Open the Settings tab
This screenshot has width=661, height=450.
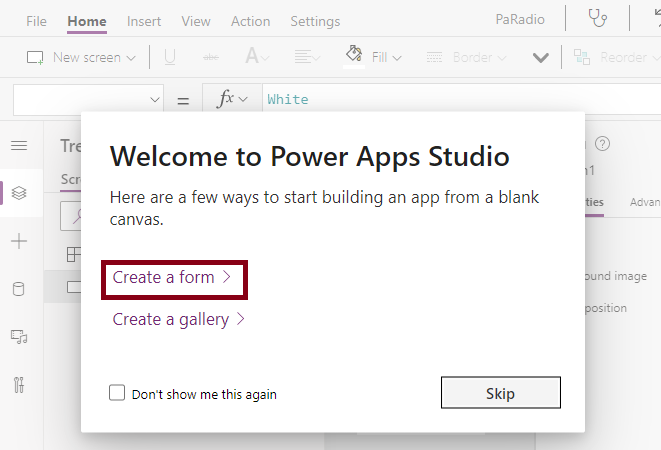pos(315,21)
